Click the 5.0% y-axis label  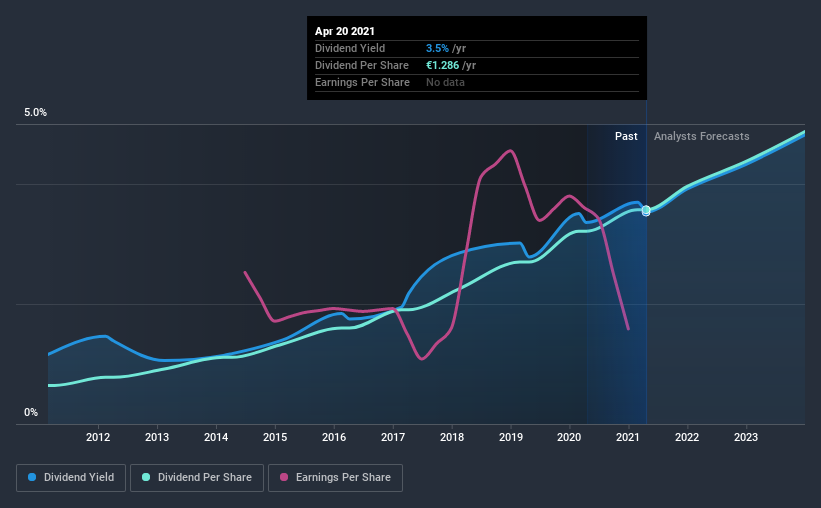click(35, 113)
